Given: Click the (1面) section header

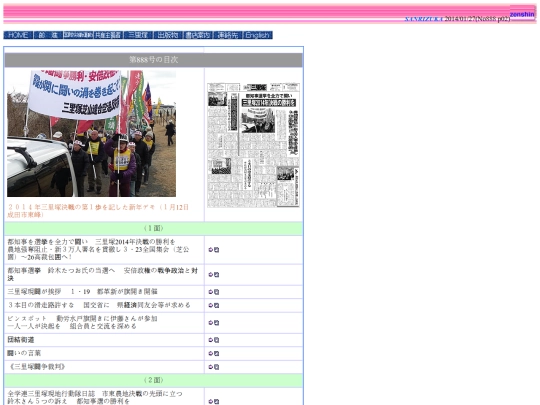Looking at the screenshot, I should pos(154,228).
